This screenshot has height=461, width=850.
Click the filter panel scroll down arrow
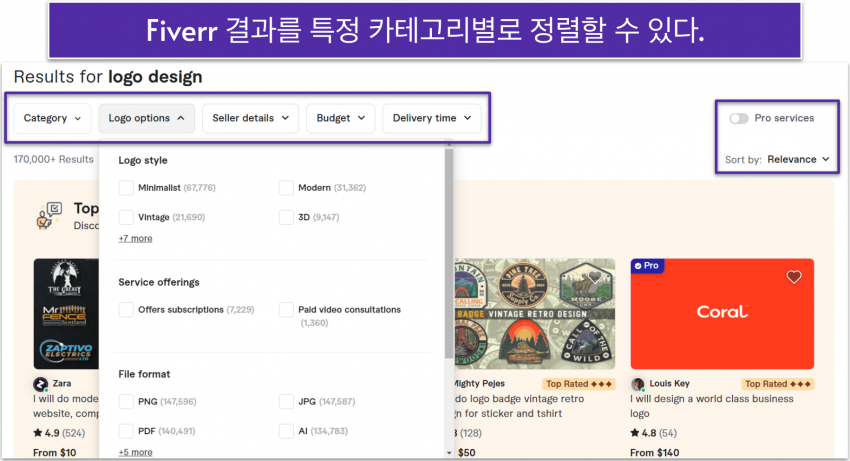tap(449, 453)
